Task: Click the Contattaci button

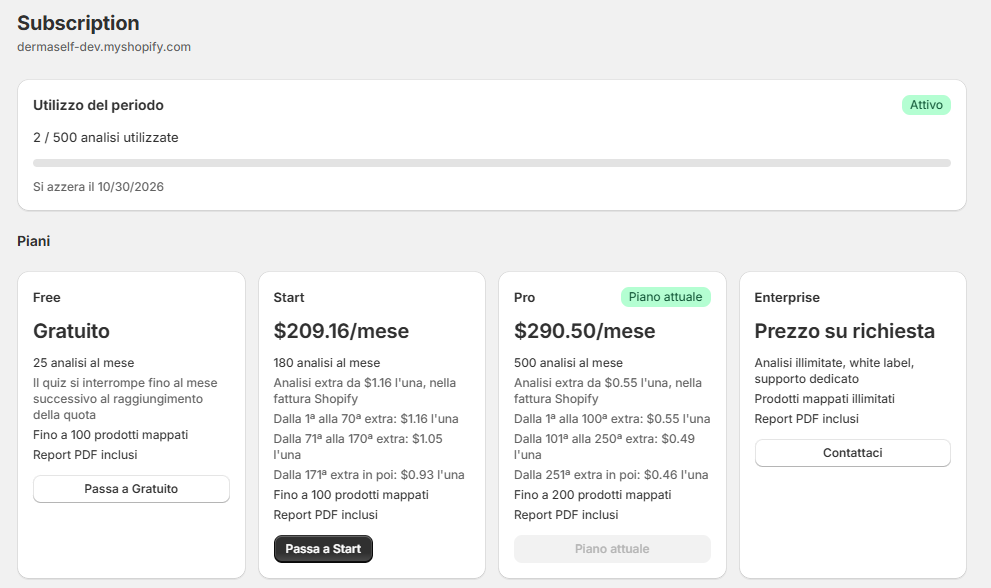Action: (852, 453)
